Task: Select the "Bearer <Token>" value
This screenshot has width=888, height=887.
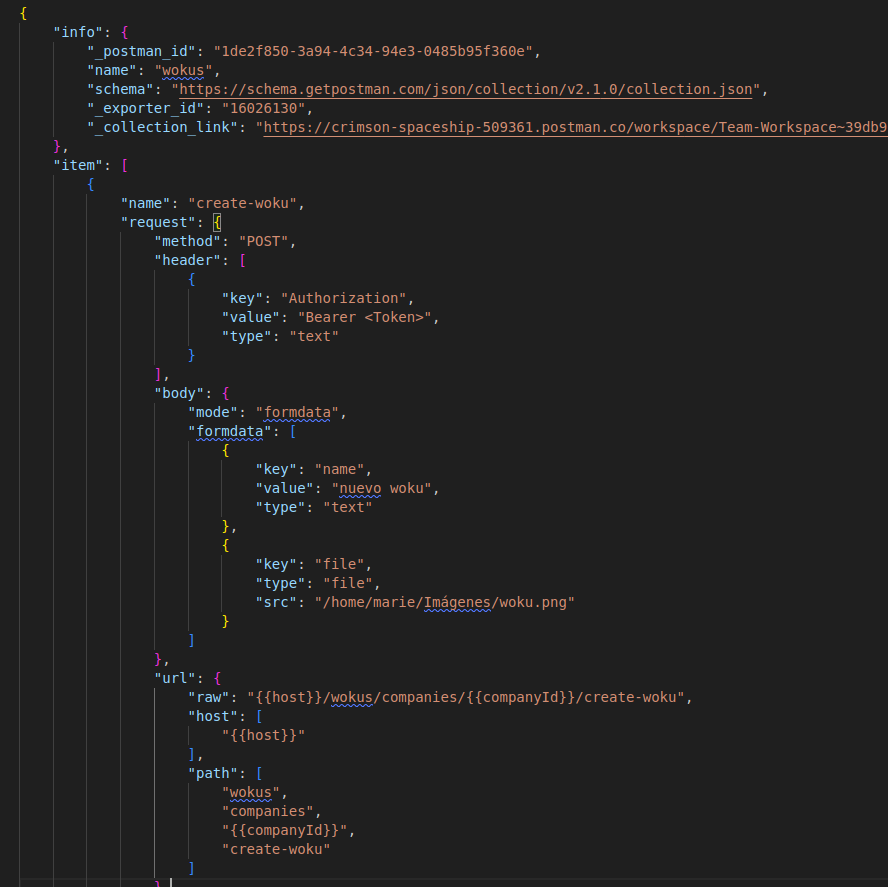Action: coord(365,317)
